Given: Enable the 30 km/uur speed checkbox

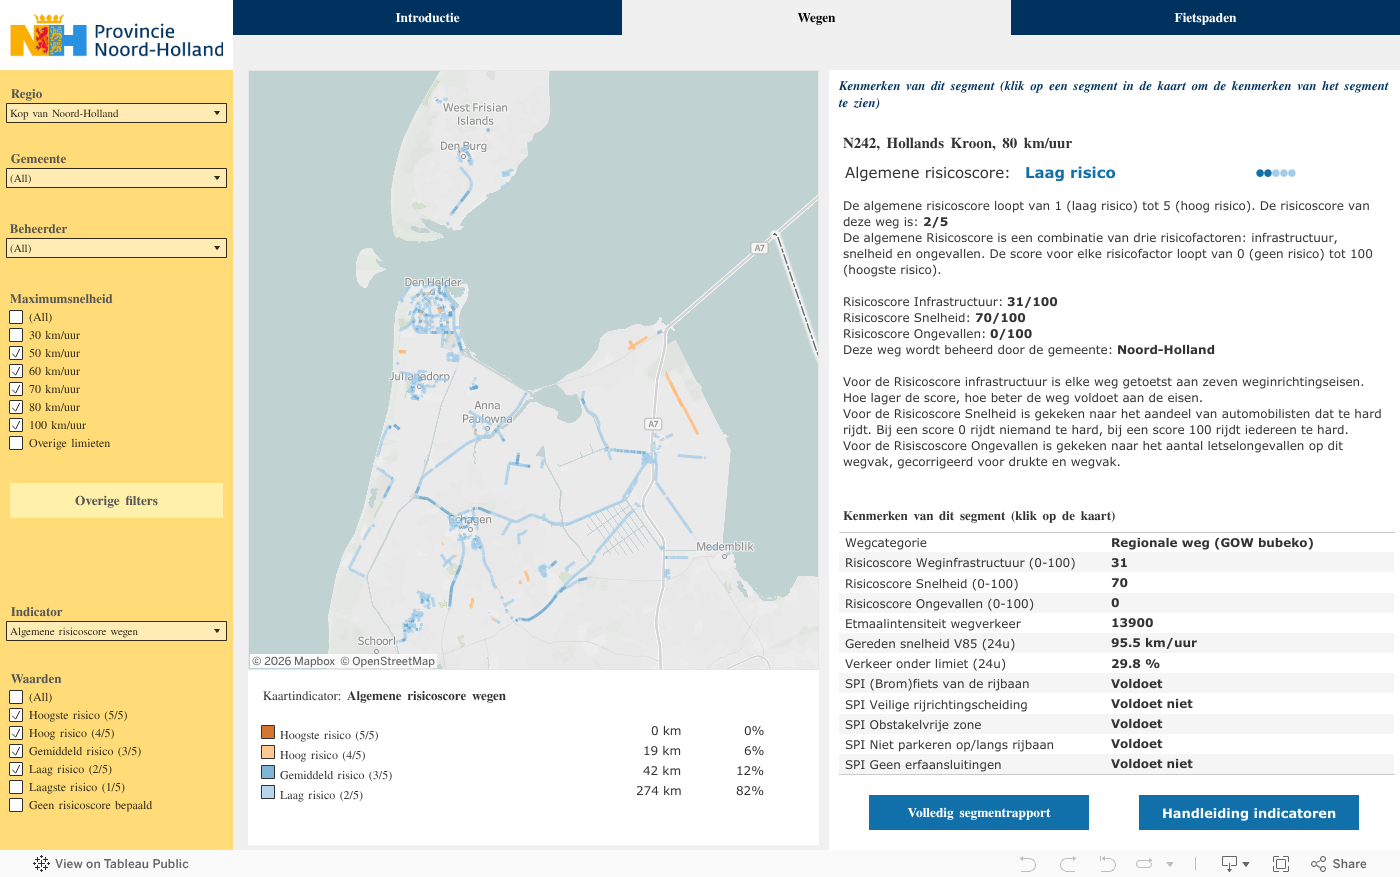Looking at the screenshot, I should (x=16, y=335).
